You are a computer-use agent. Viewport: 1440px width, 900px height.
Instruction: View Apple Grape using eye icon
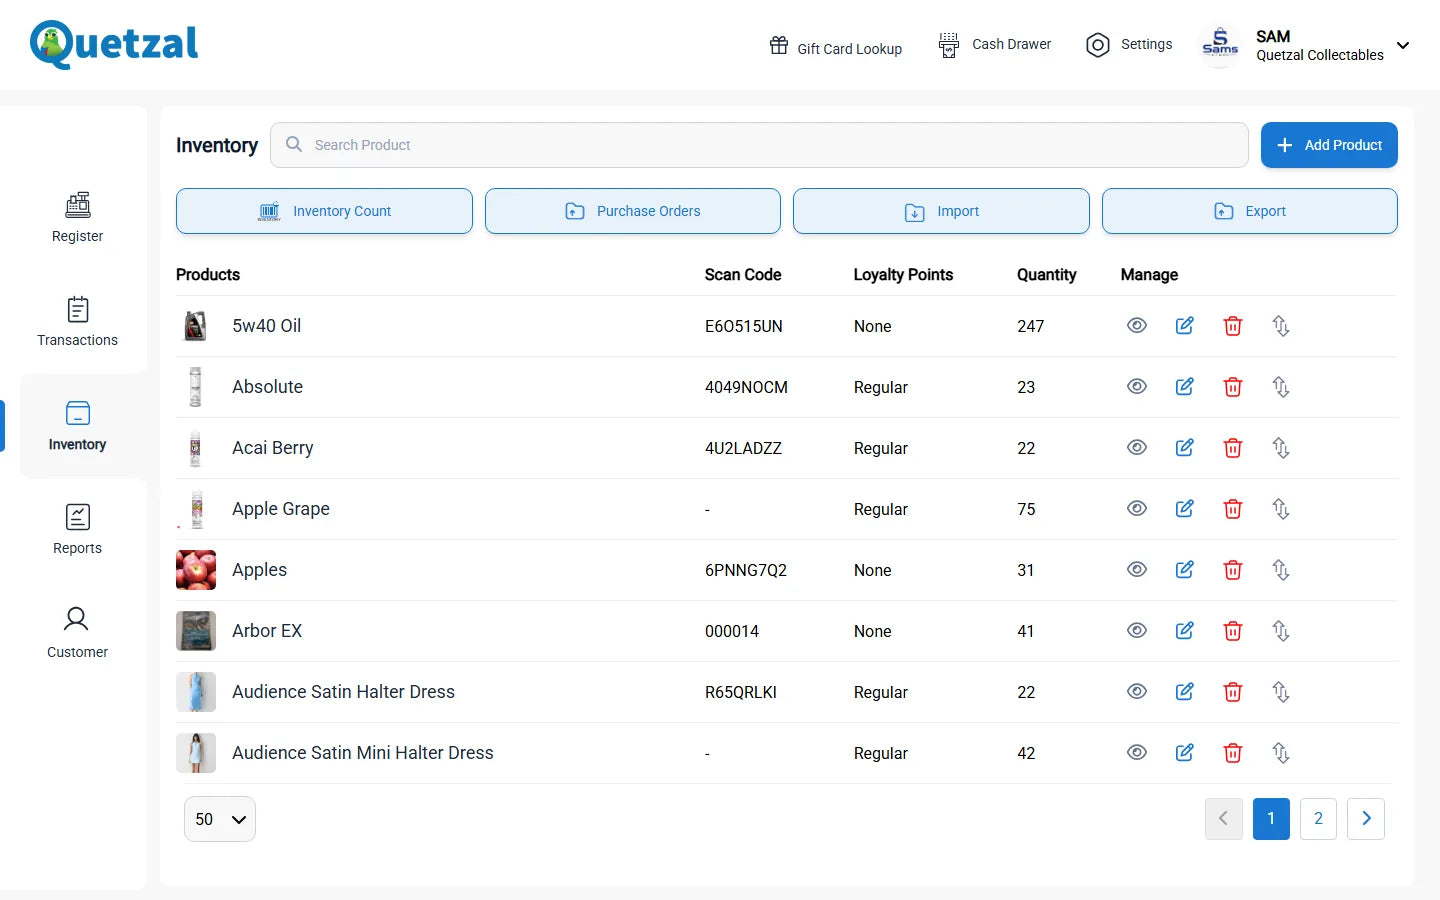tap(1137, 509)
